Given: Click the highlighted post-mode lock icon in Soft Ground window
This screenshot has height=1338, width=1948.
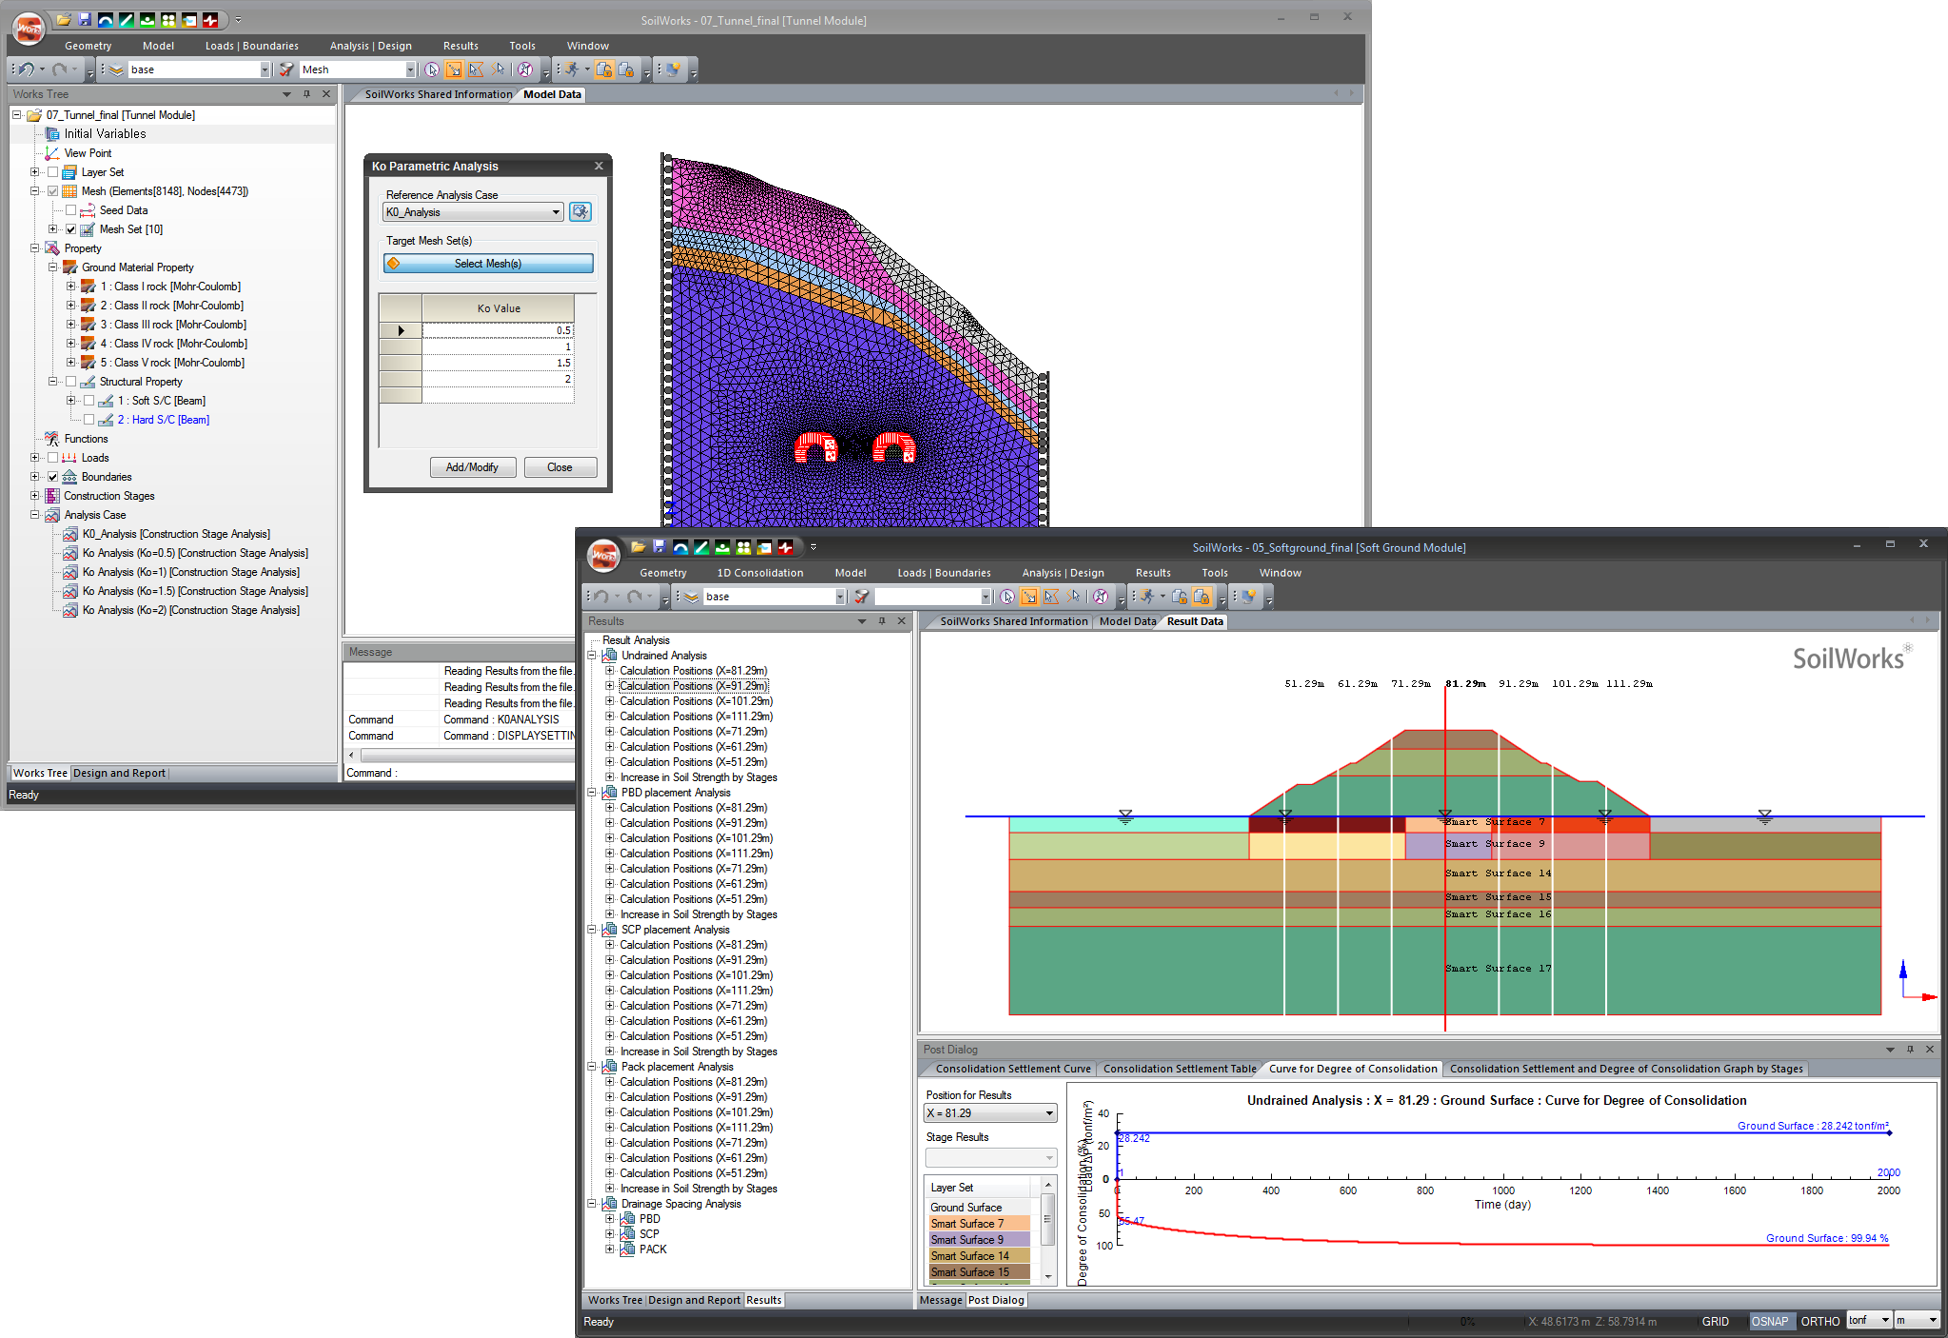Looking at the screenshot, I should click(x=1201, y=596).
